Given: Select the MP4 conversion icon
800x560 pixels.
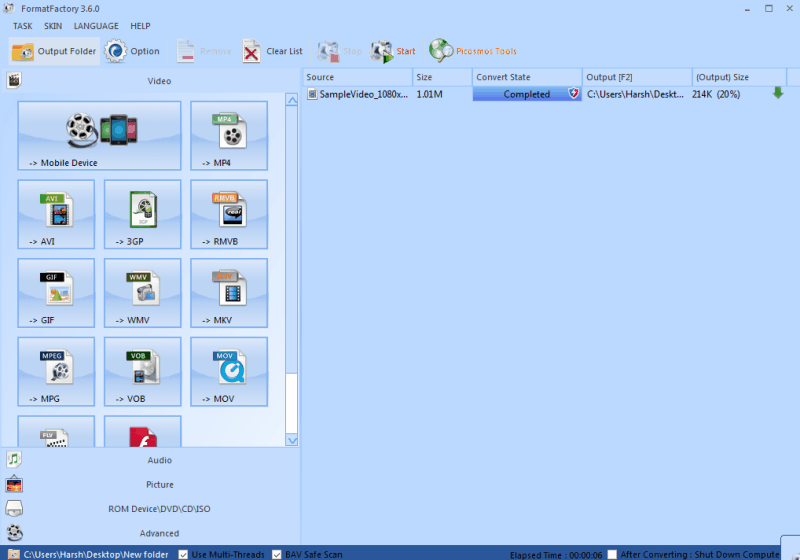Looking at the screenshot, I should click(x=229, y=135).
